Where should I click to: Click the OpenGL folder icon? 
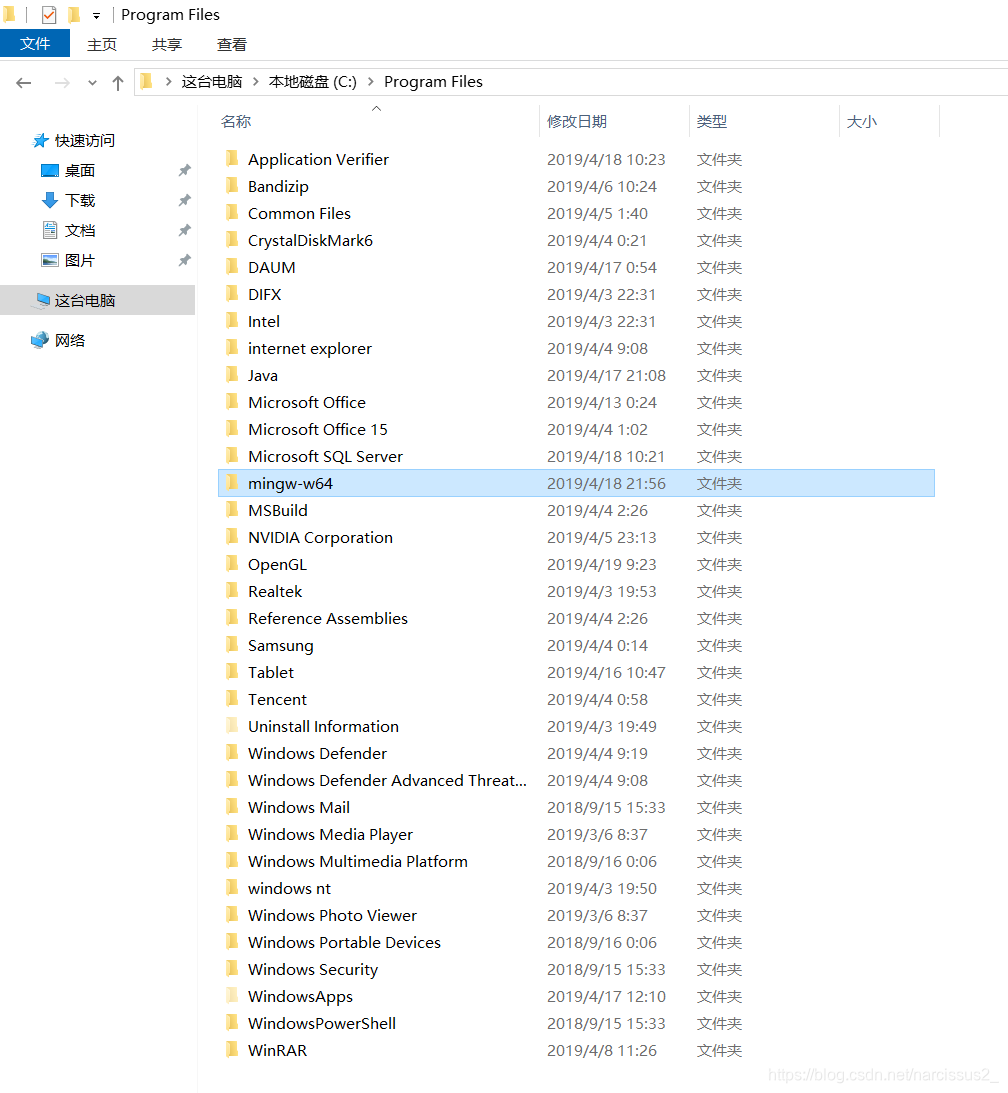232,564
